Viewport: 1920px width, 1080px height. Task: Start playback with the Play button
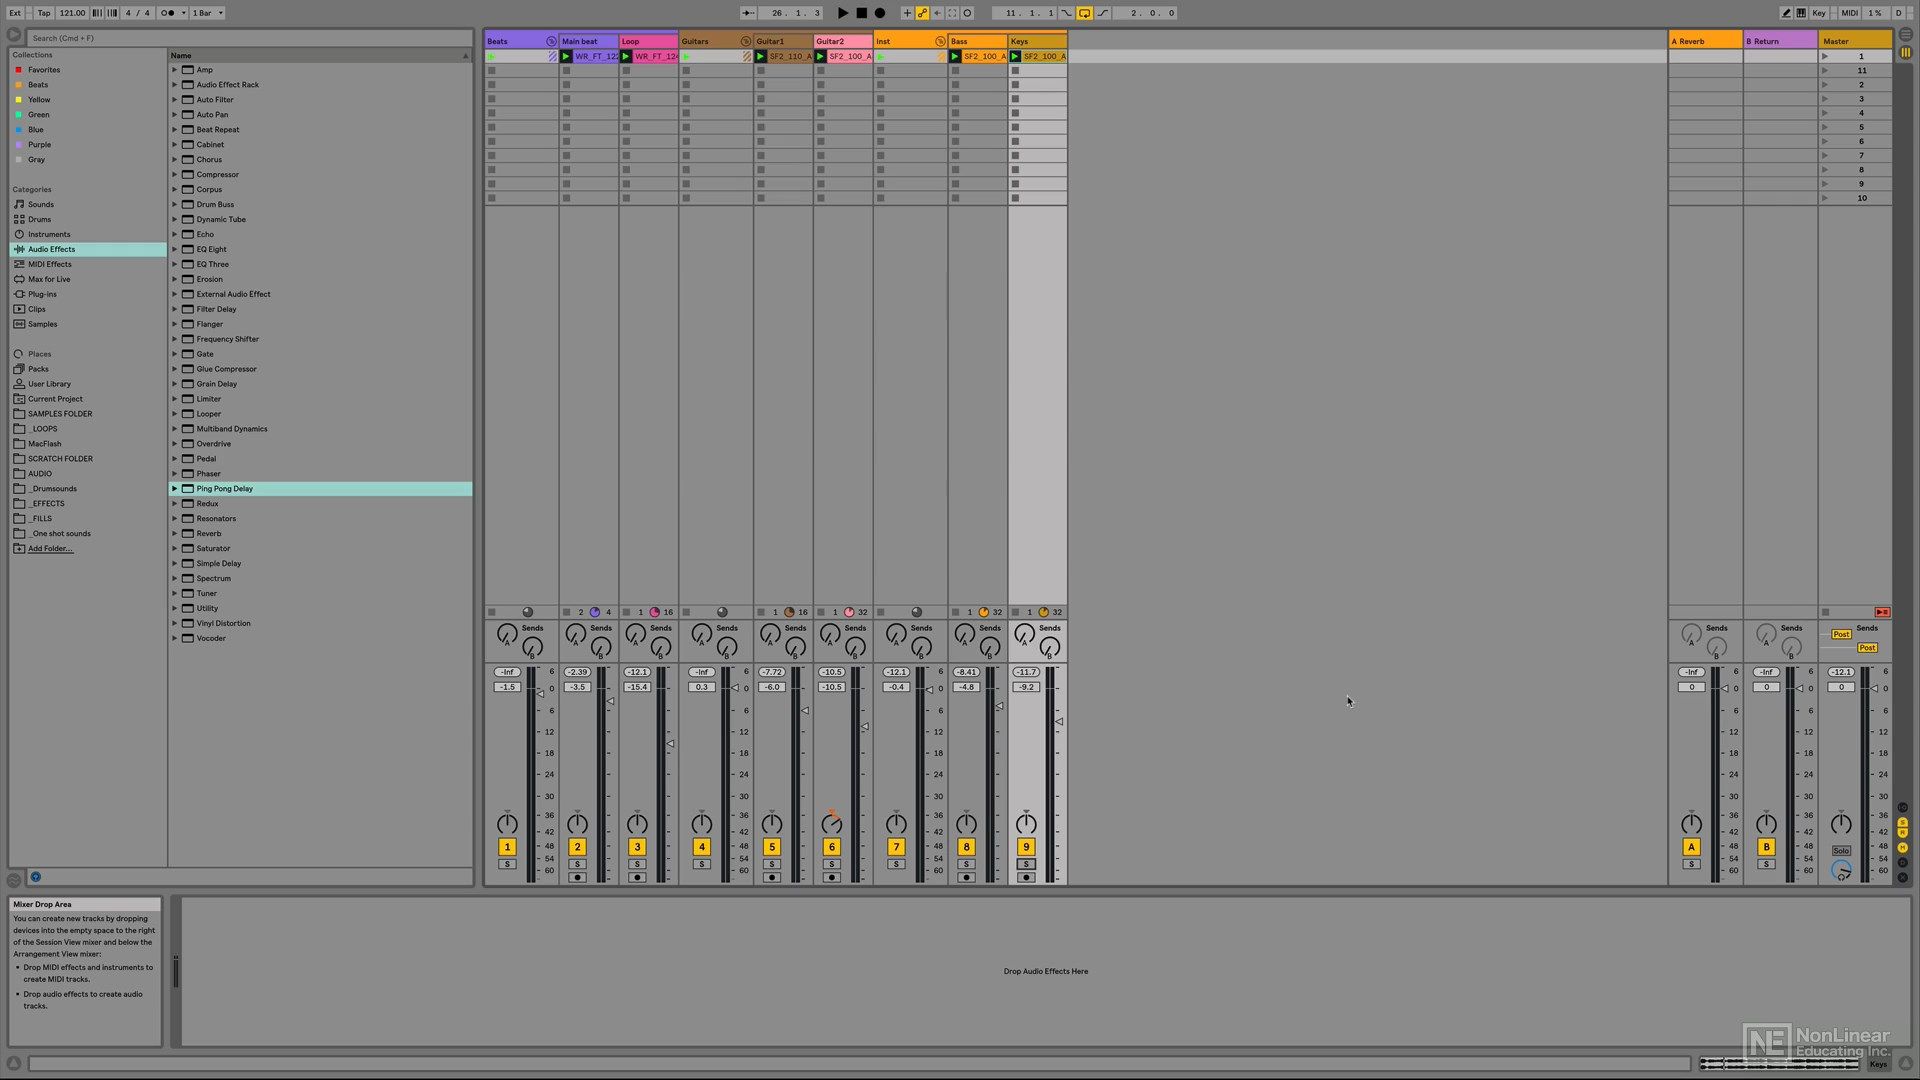842,13
